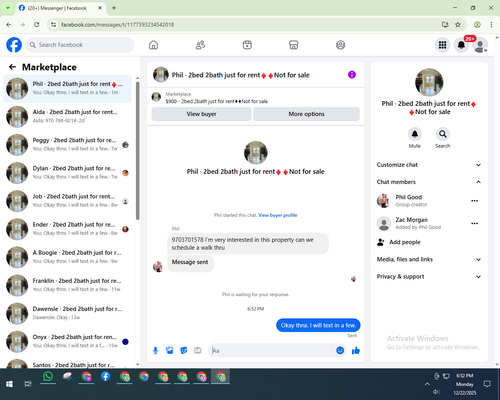500x400 pixels.
Task: Open the account profile picture menu
Action: [x=480, y=45]
